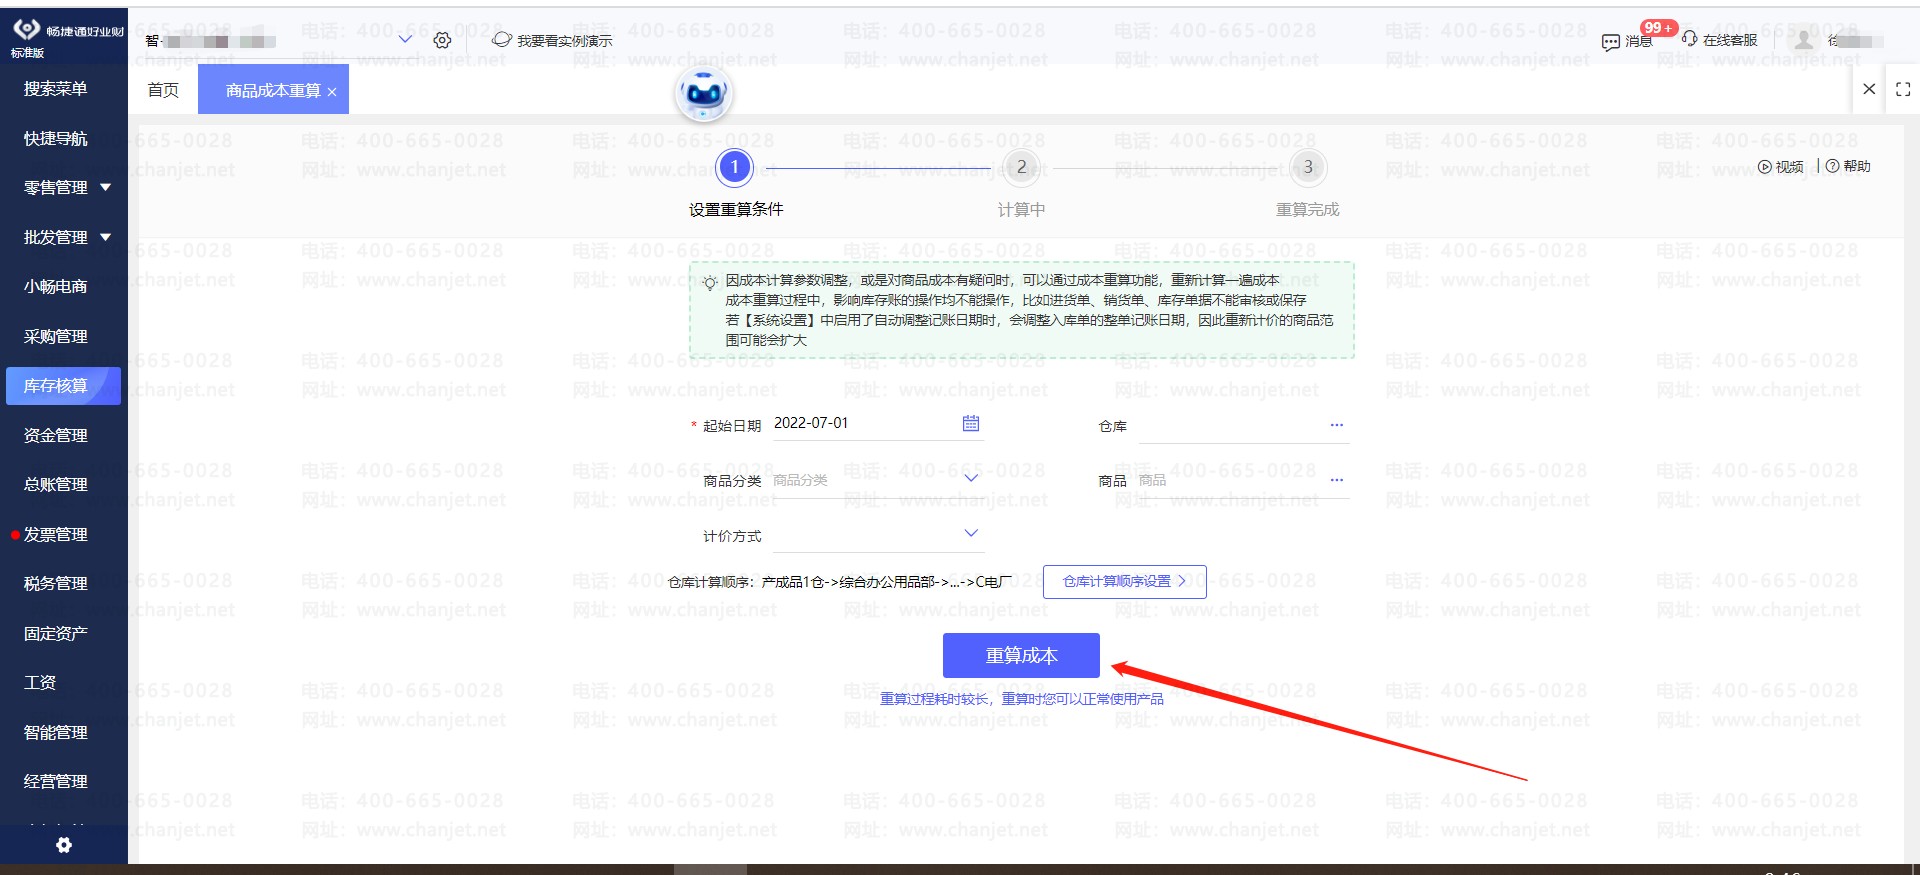
Task: Open 总账管理 in the sidebar
Action: tap(56, 484)
